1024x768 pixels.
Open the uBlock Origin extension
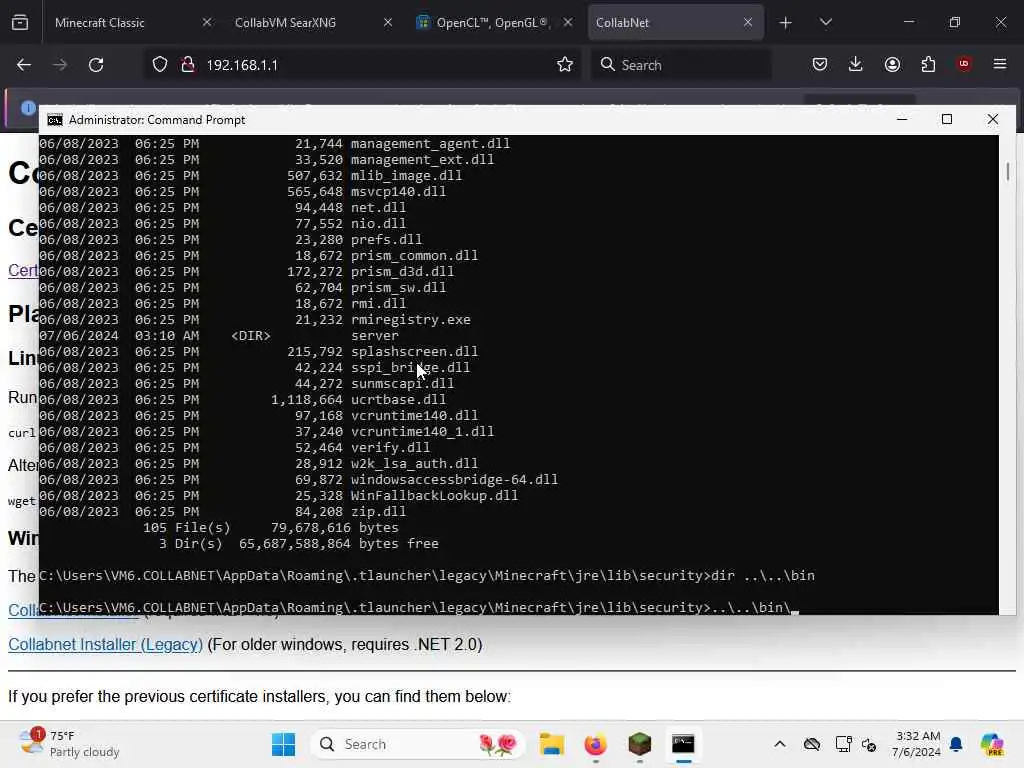click(x=964, y=64)
